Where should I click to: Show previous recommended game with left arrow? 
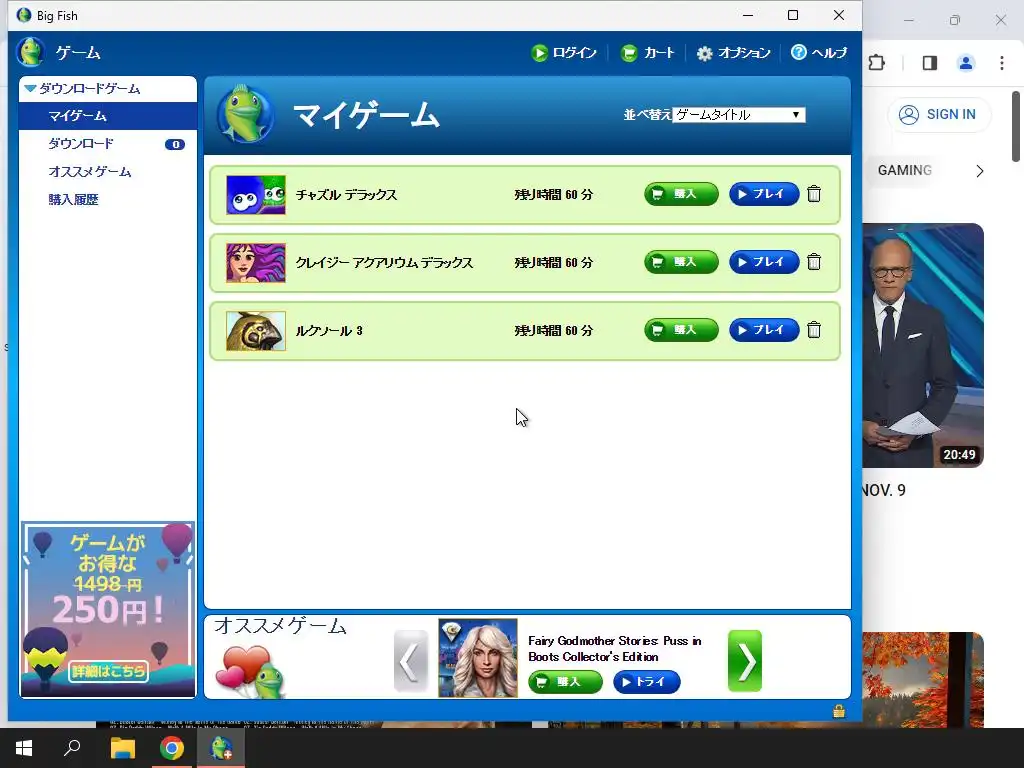410,661
